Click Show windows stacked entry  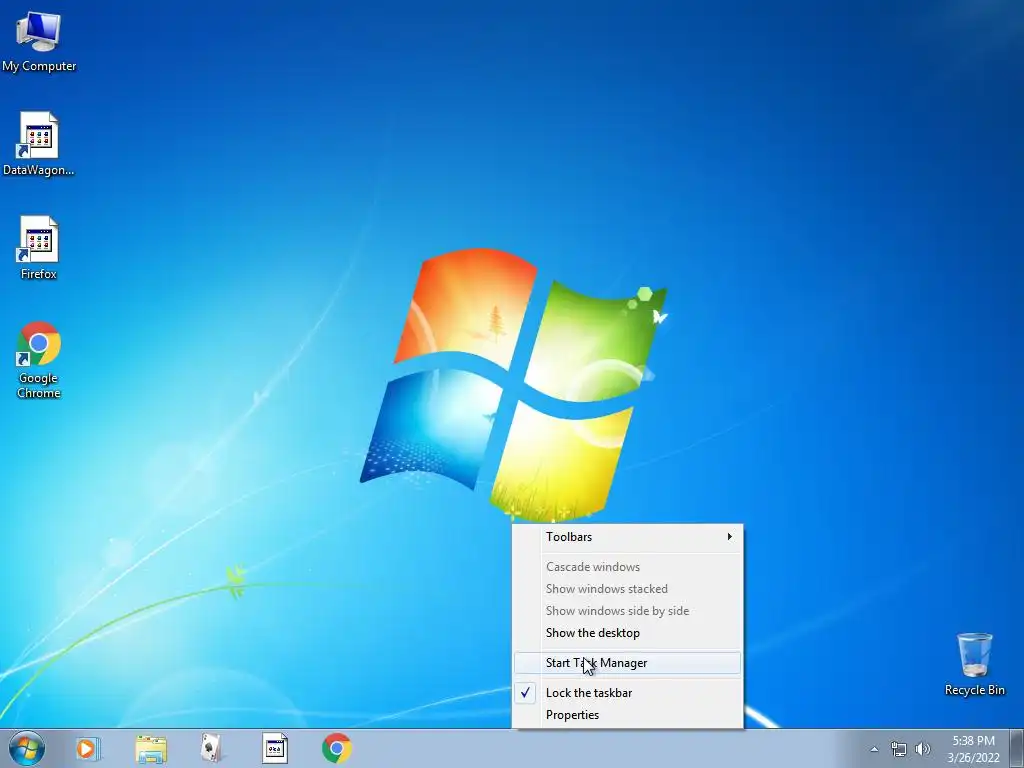(628, 589)
